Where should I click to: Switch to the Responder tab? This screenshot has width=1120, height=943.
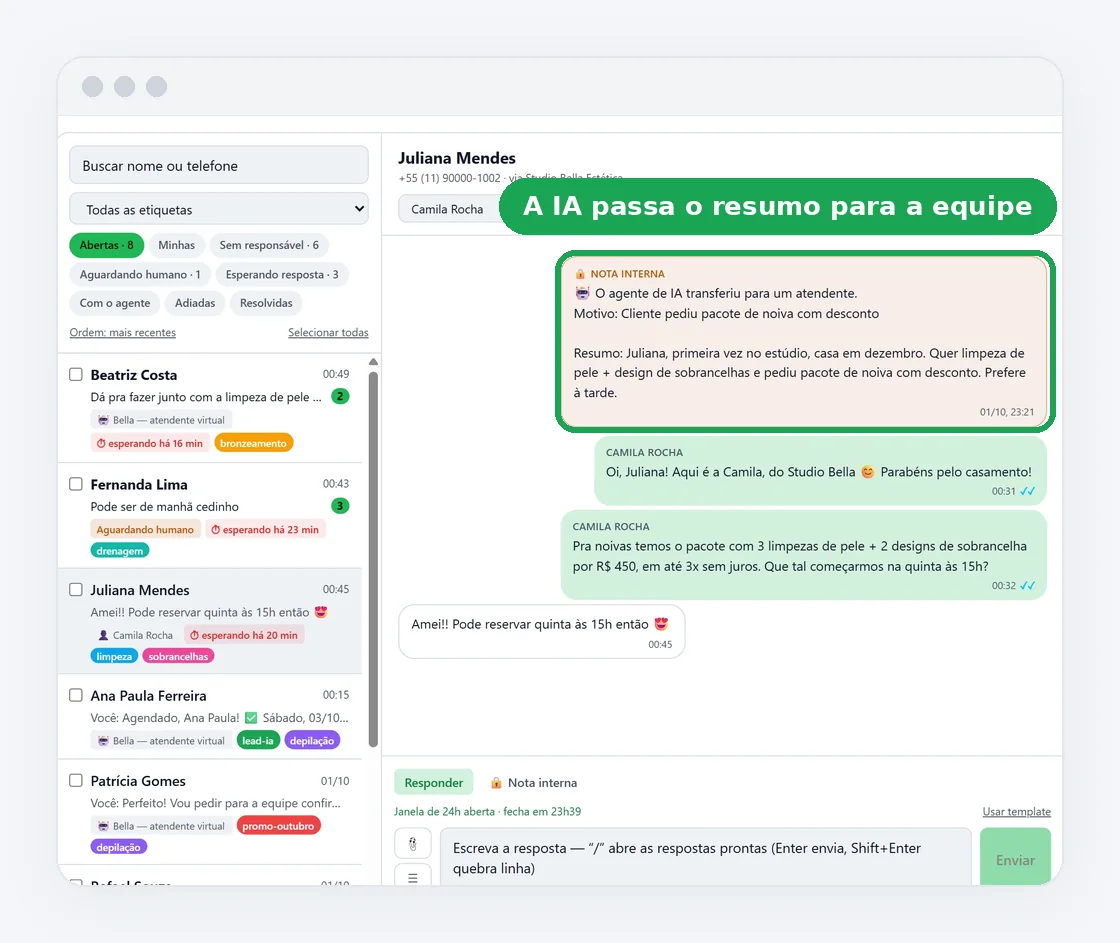(x=434, y=783)
